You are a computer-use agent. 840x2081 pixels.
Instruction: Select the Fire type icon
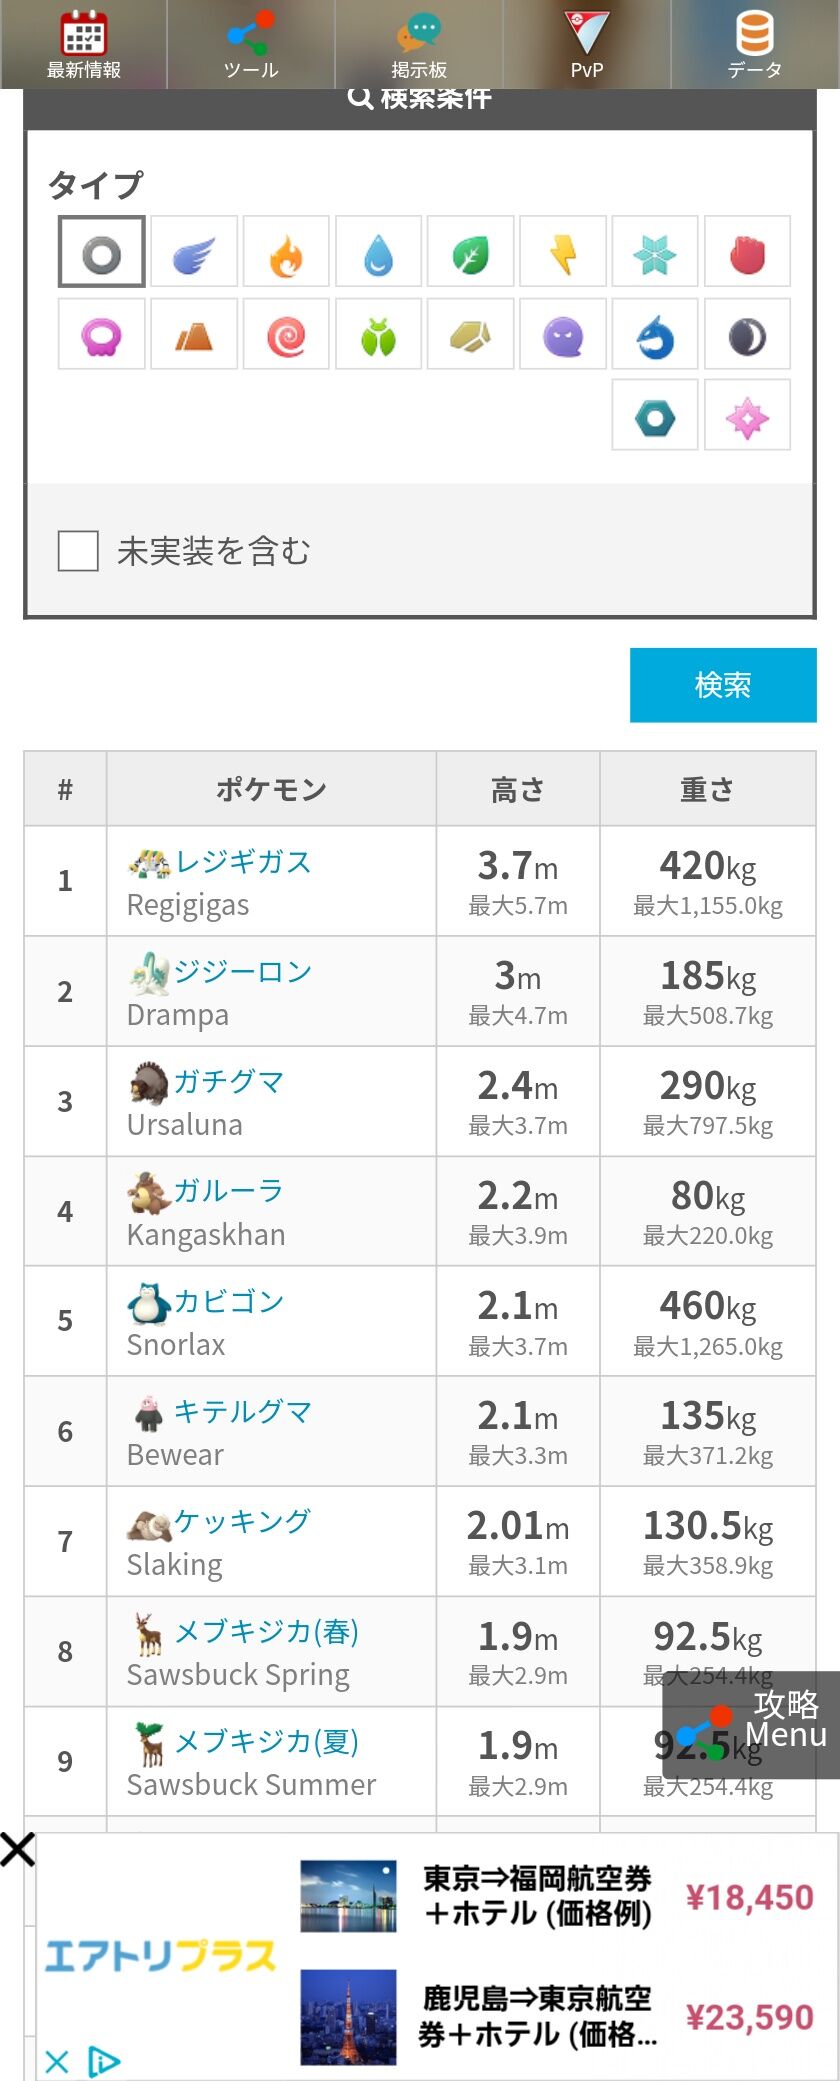coord(286,252)
